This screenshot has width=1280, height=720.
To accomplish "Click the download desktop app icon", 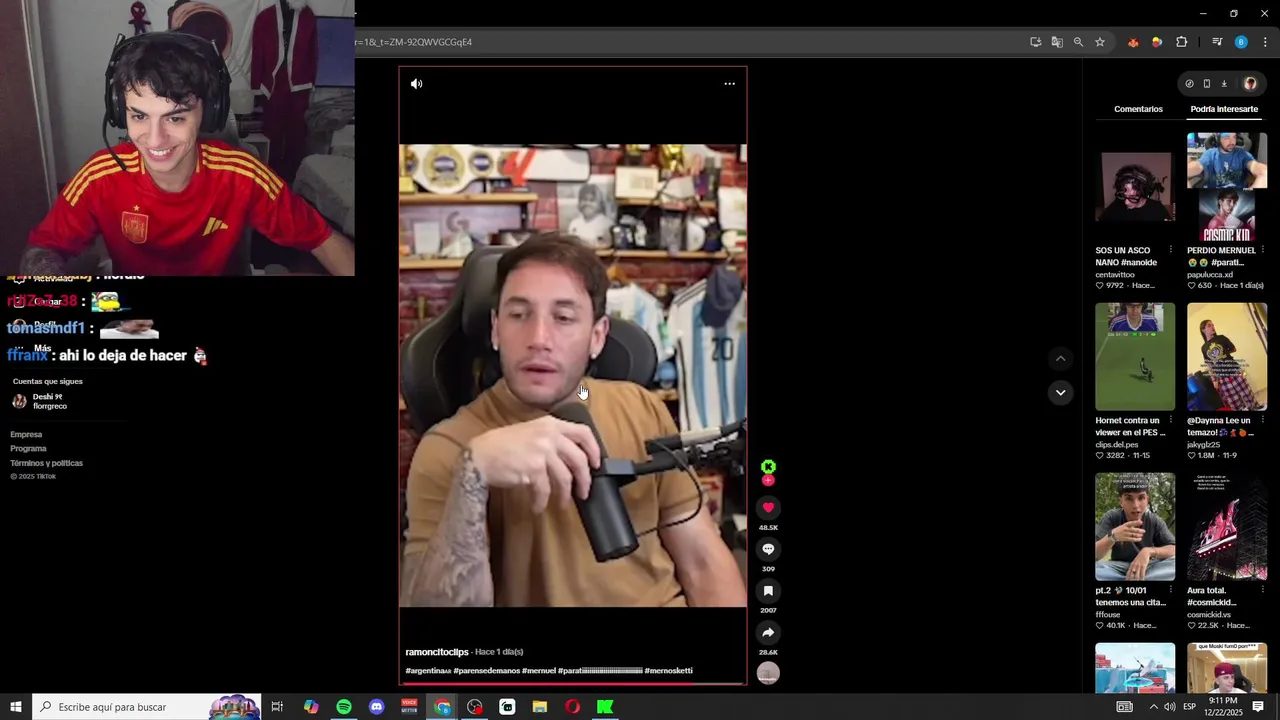I will [x=1224, y=84].
